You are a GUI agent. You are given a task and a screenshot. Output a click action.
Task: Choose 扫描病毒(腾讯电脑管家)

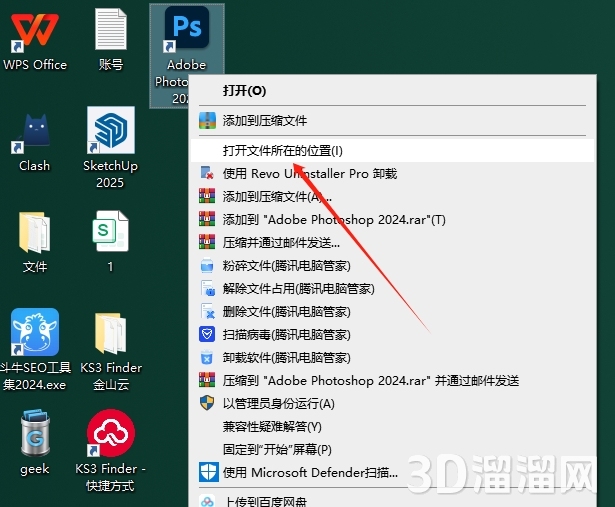pos(392,334)
